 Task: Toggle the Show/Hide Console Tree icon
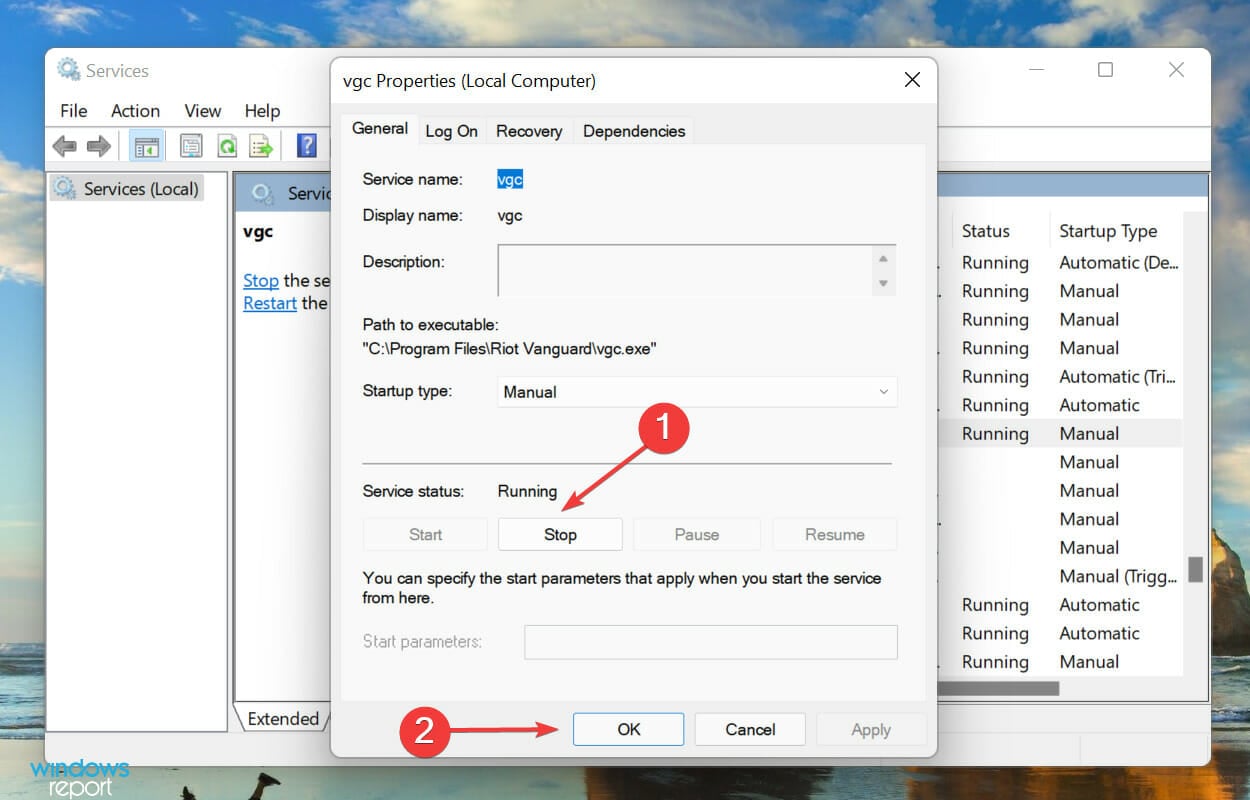point(147,147)
